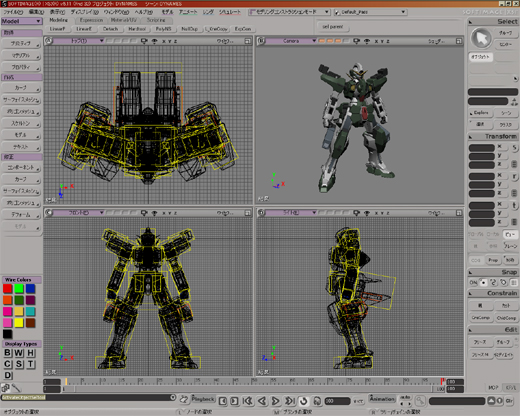This screenshot has height=416, width=520.
Task: Switch to the Scripting tab
Action: tap(156, 20)
